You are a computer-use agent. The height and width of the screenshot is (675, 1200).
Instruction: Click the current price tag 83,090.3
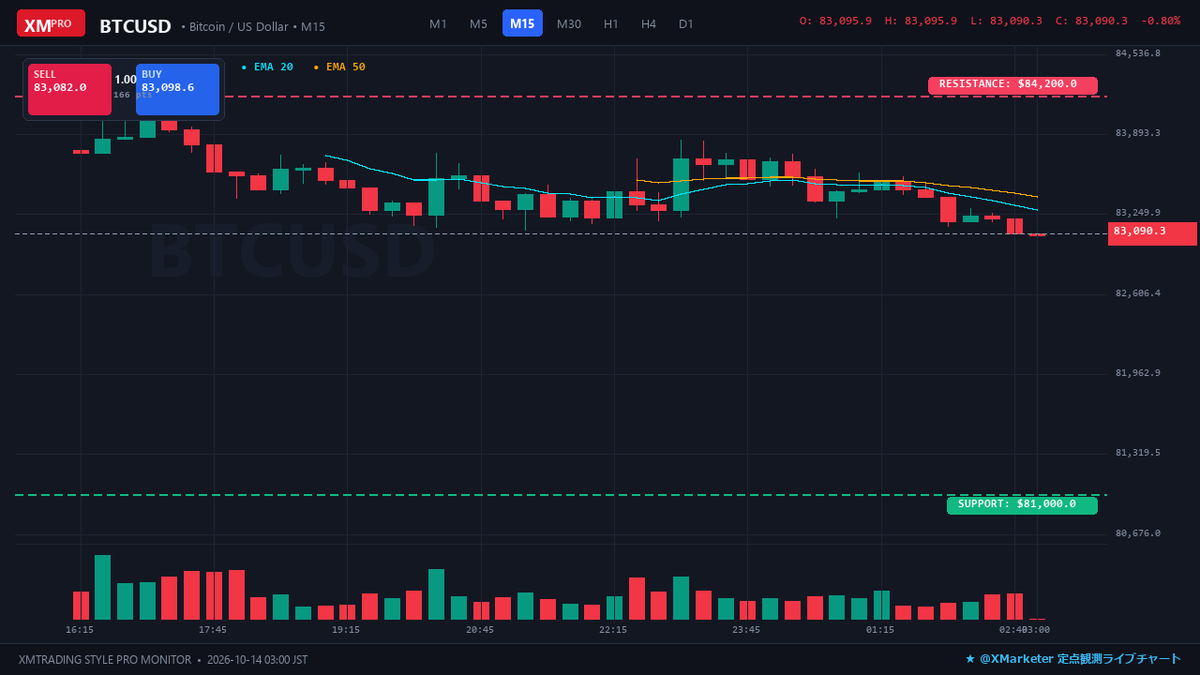pyautogui.click(x=1152, y=233)
